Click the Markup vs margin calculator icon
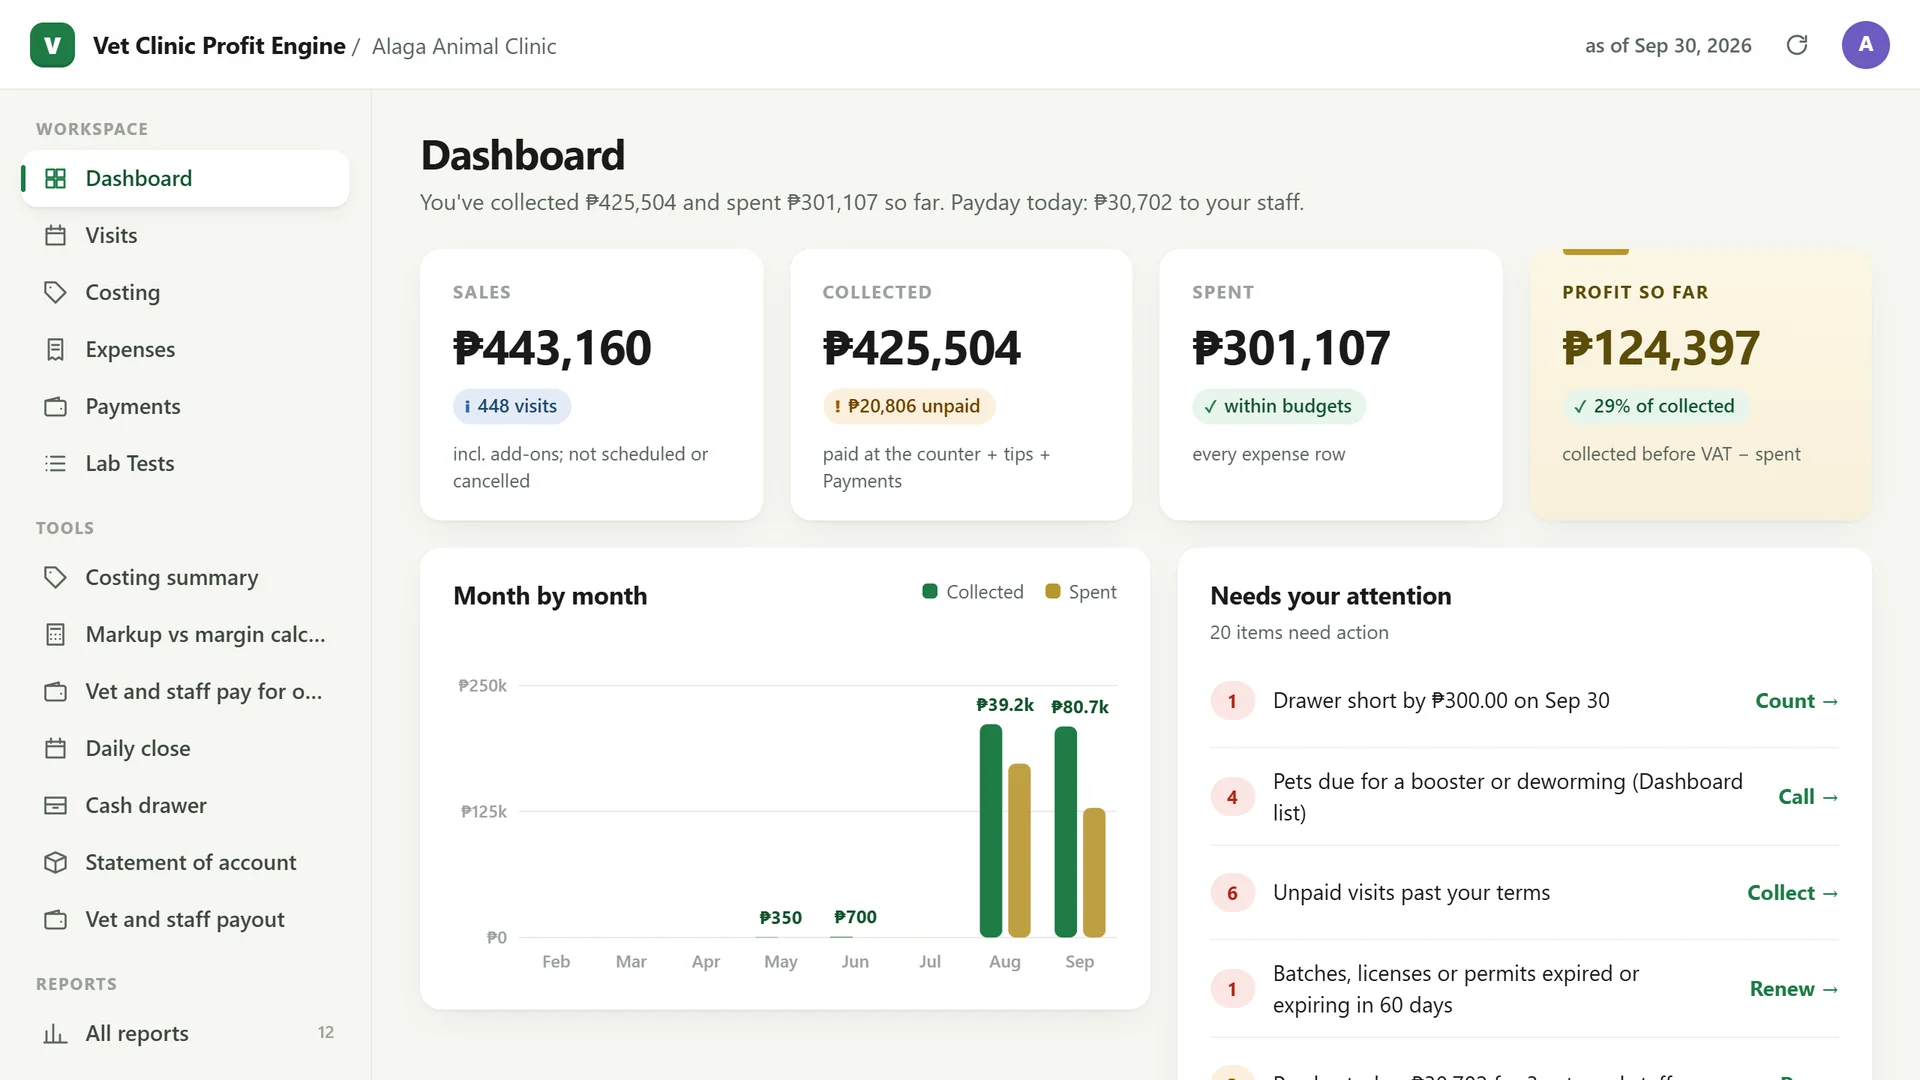This screenshot has width=1920, height=1080. click(56, 634)
